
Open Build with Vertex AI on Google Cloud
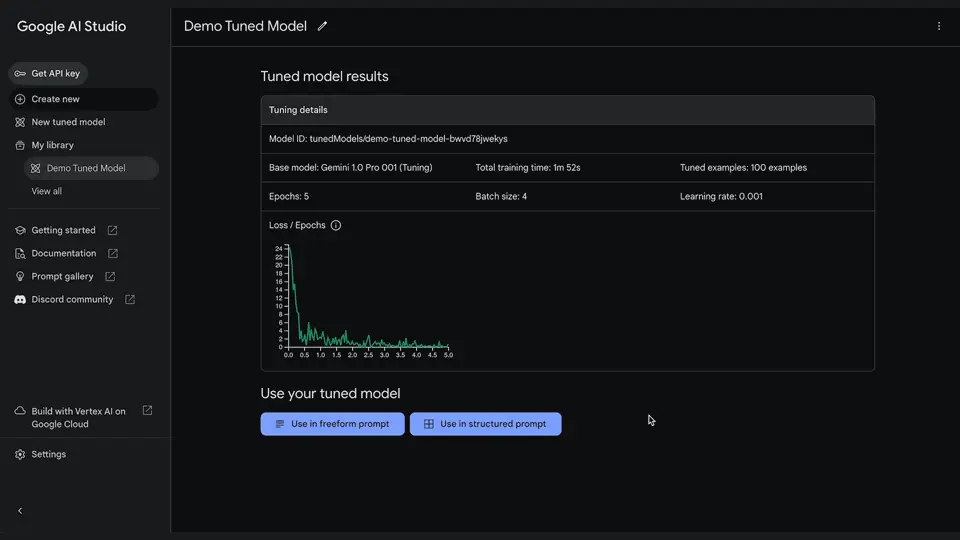[78, 418]
